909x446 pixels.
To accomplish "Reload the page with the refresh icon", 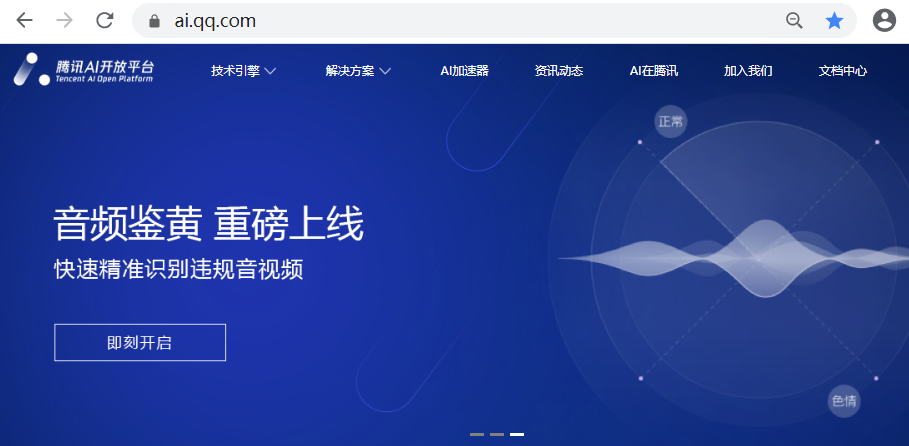I will point(104,21).
